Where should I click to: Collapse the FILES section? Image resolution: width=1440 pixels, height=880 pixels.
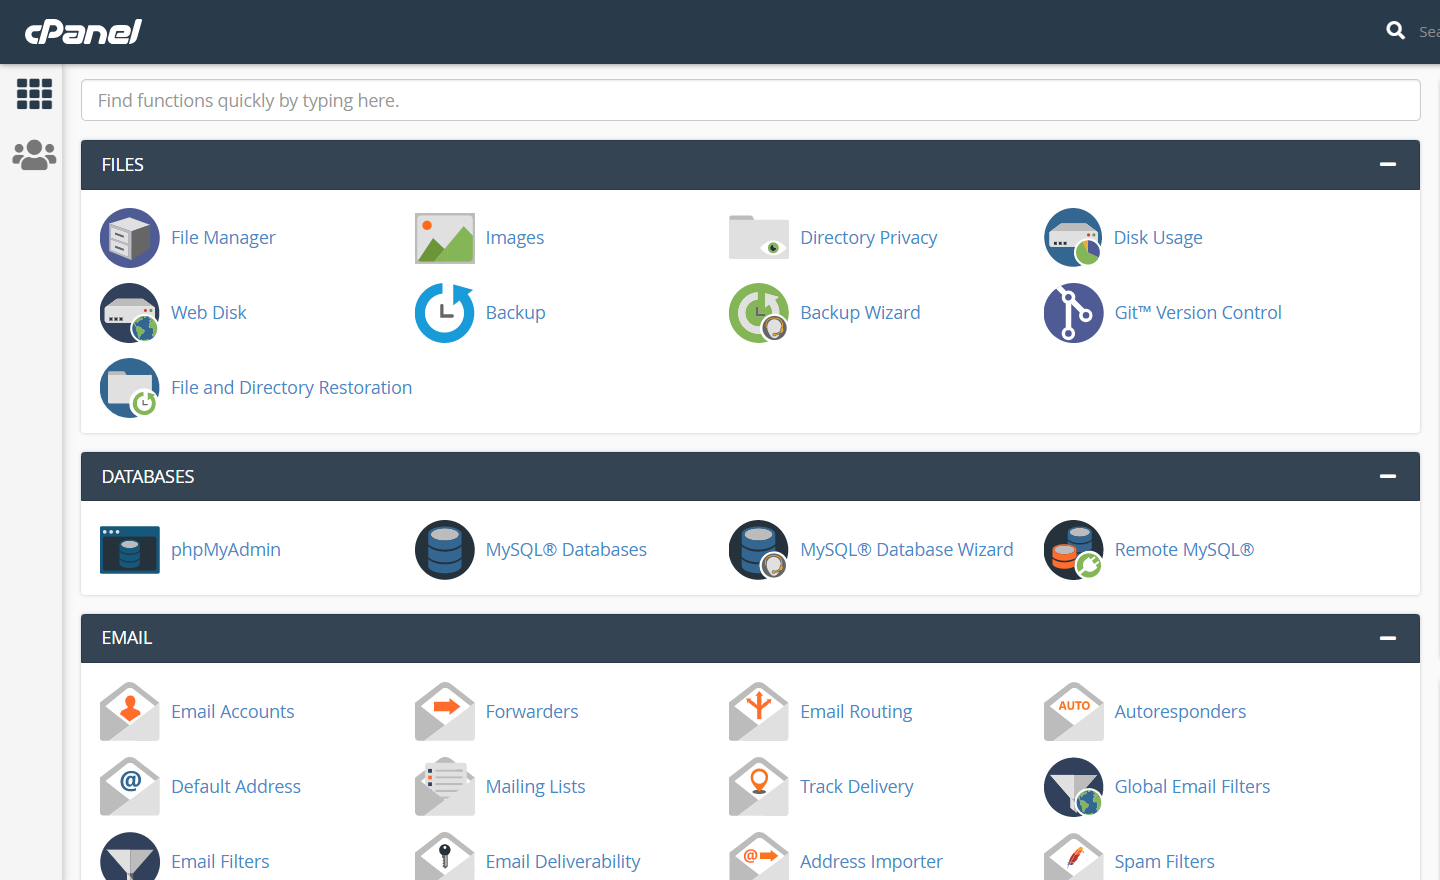tap(1388, 164)
